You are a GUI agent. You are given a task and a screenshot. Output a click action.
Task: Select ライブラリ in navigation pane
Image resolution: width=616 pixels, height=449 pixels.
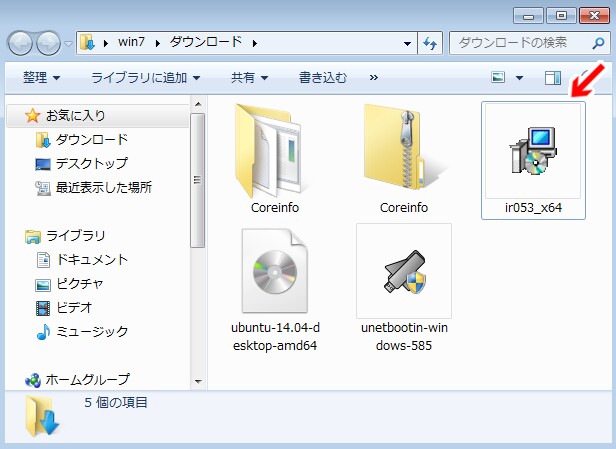tap(75, 236)
